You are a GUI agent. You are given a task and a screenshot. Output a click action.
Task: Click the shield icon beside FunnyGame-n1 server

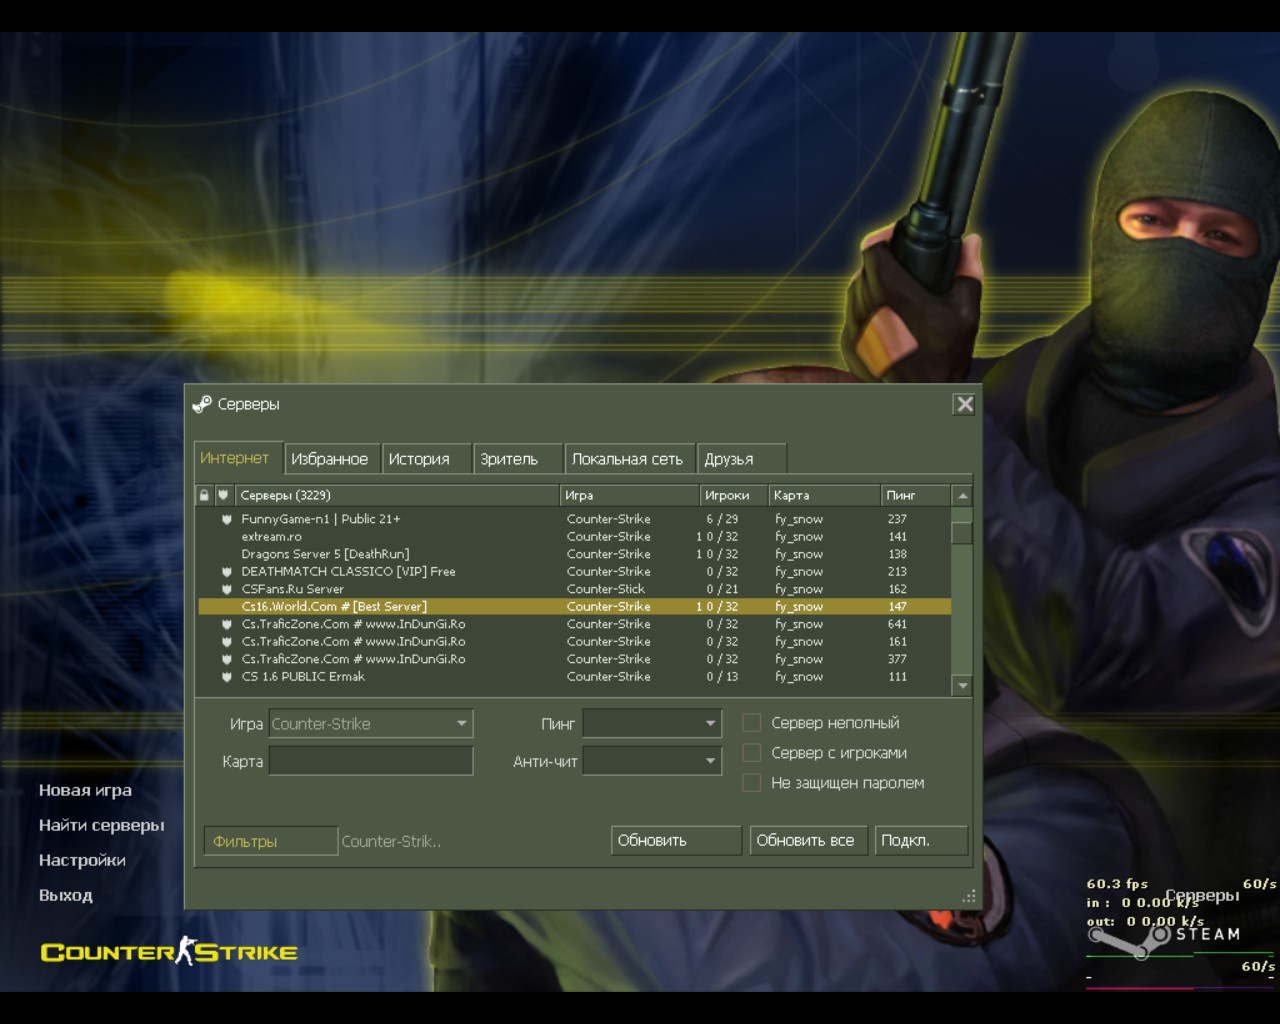pyautogui.click(x=227, y=519)
